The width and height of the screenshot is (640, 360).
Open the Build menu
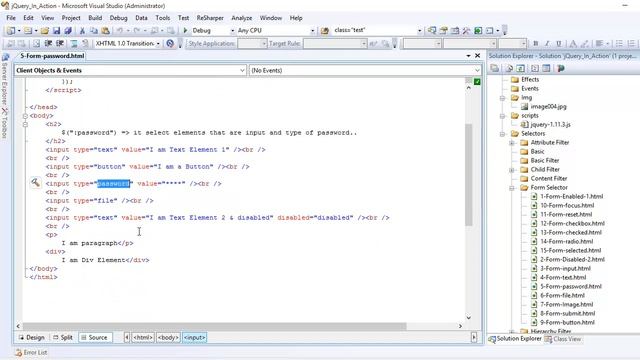[x=95, y=18]
